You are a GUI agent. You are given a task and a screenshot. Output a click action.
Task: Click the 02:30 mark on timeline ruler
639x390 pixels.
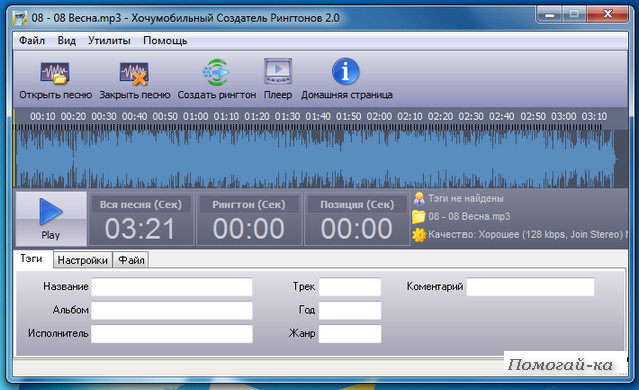coord(471,117)
